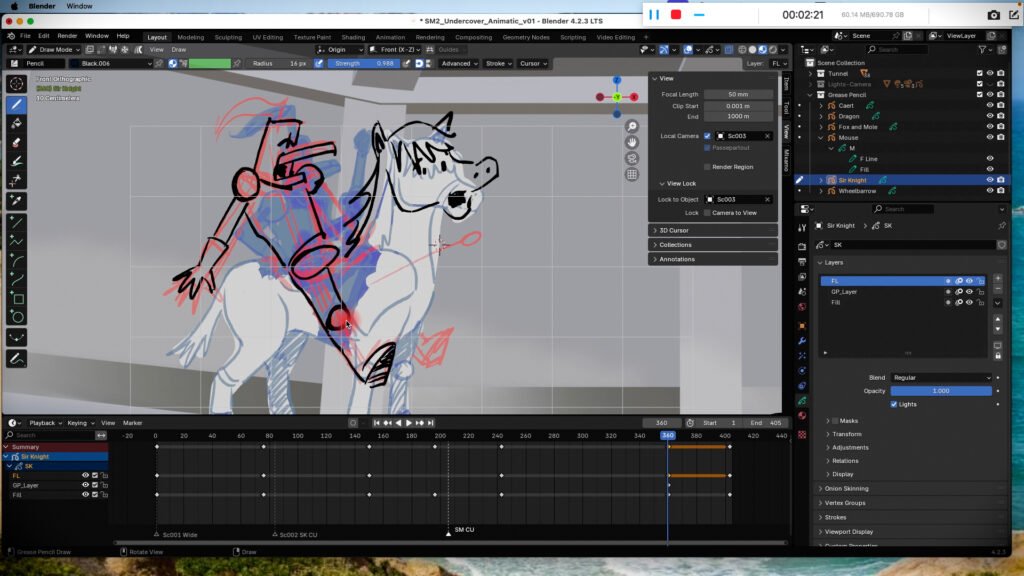Click the pan hand viewport icon

(632, 142)
